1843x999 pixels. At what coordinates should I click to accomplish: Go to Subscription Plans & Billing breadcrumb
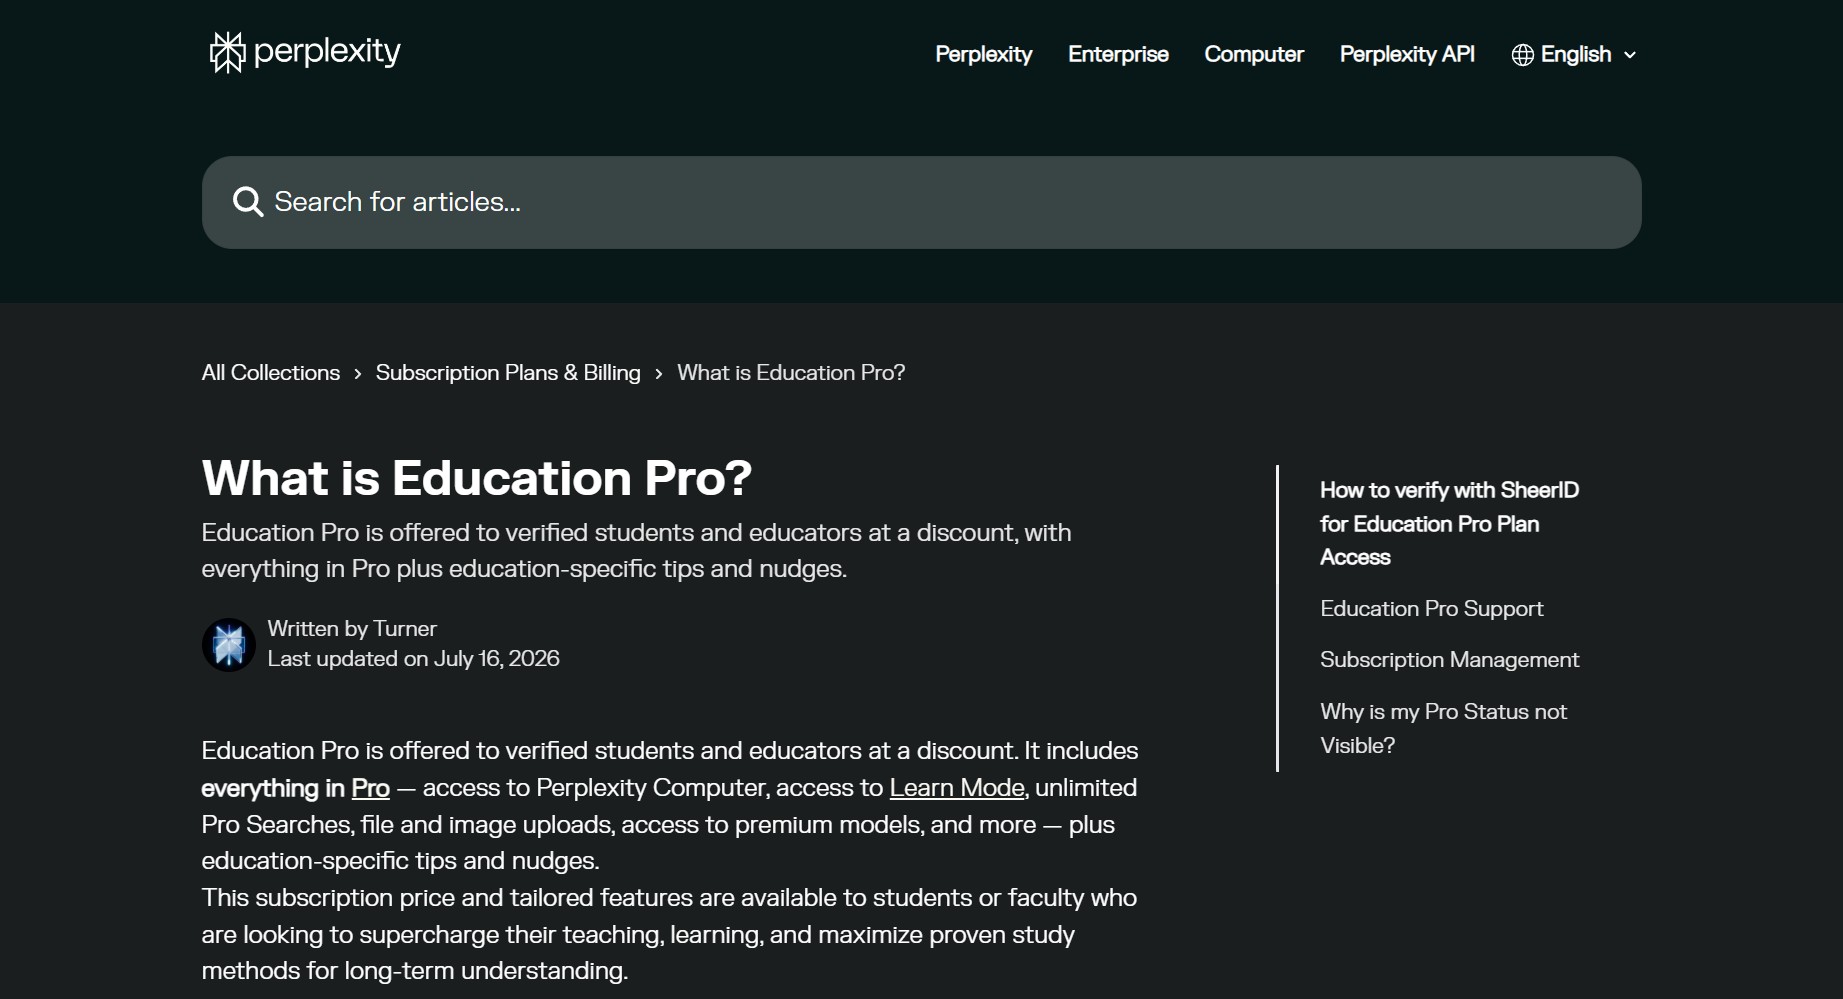(508, 373)
